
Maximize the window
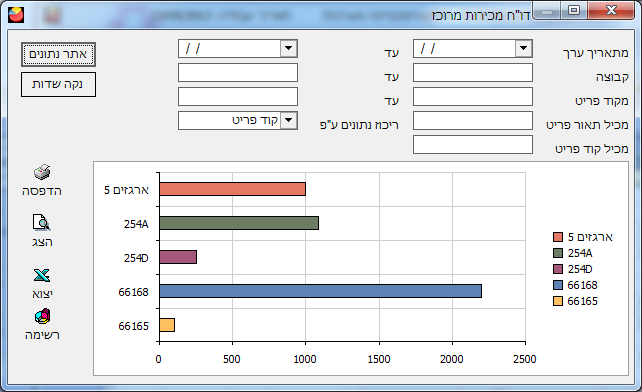574,10
